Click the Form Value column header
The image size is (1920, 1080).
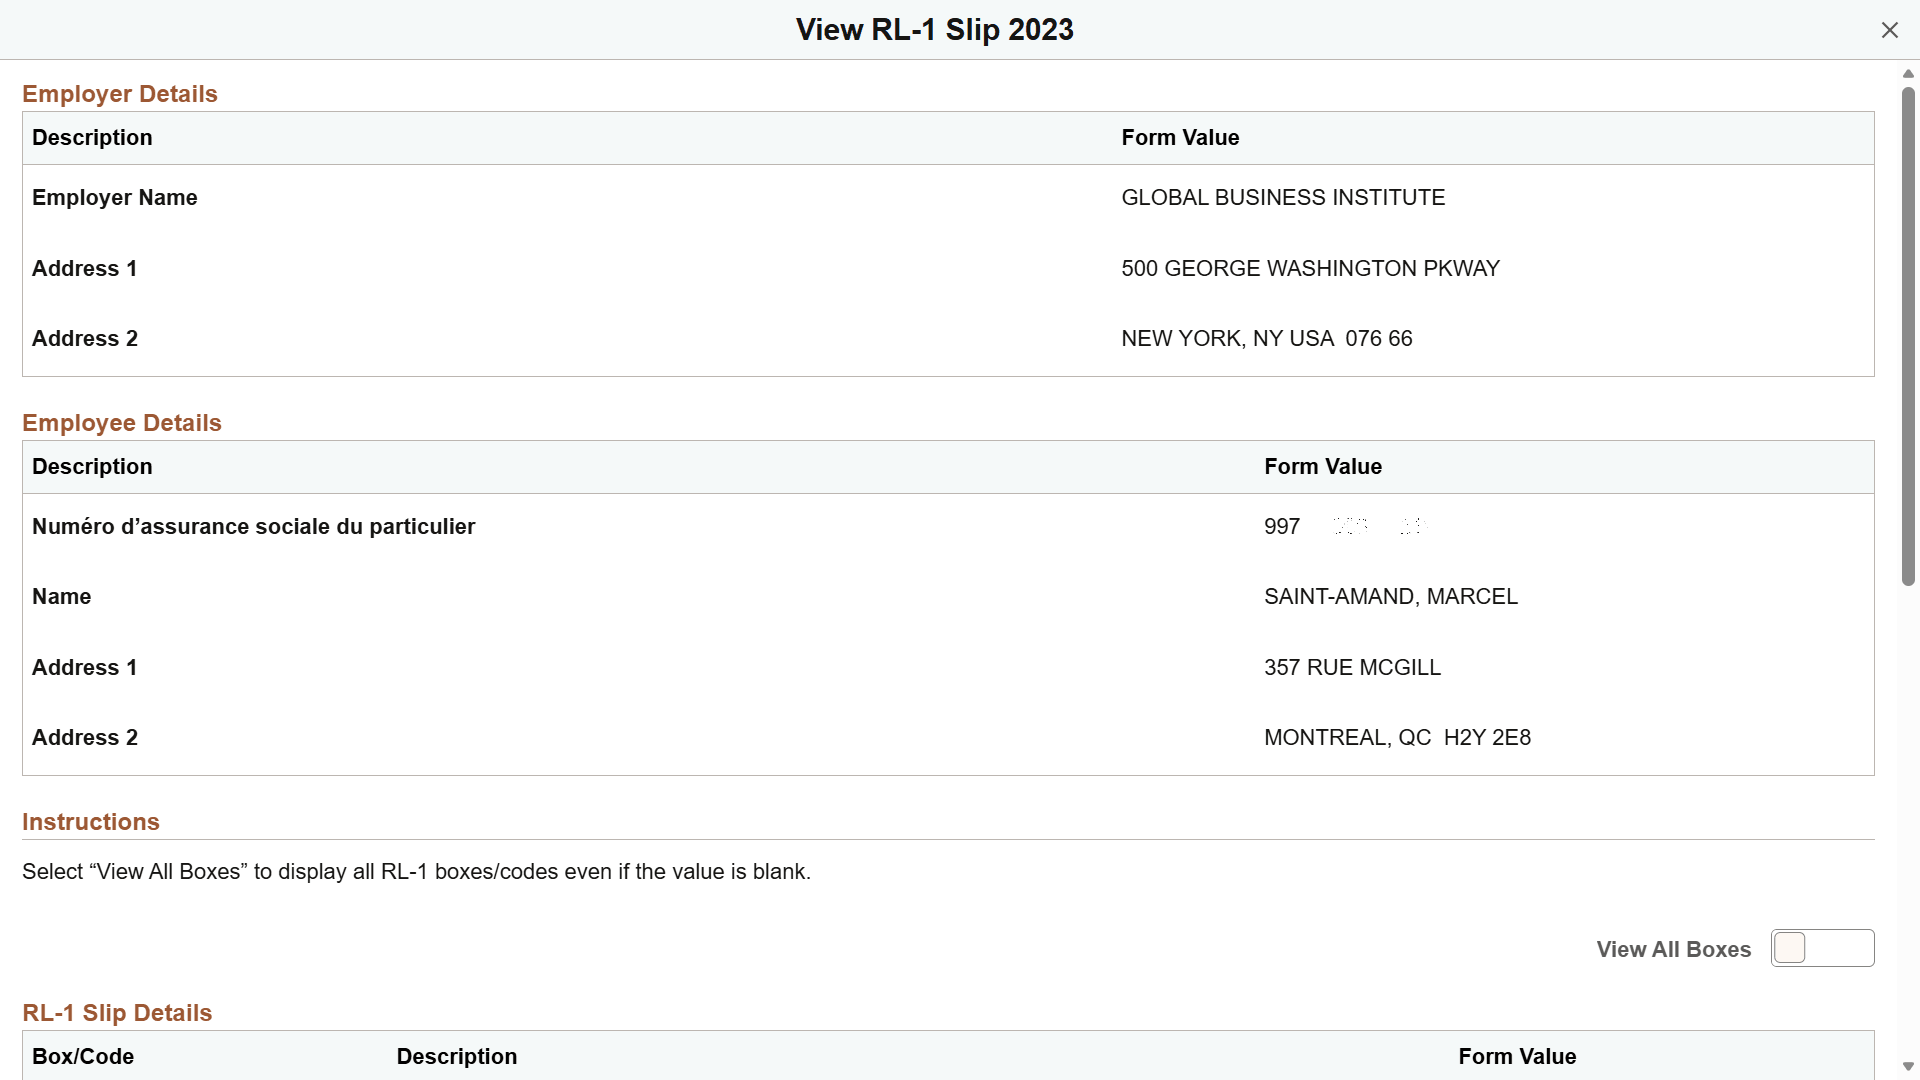[1180, 137]
